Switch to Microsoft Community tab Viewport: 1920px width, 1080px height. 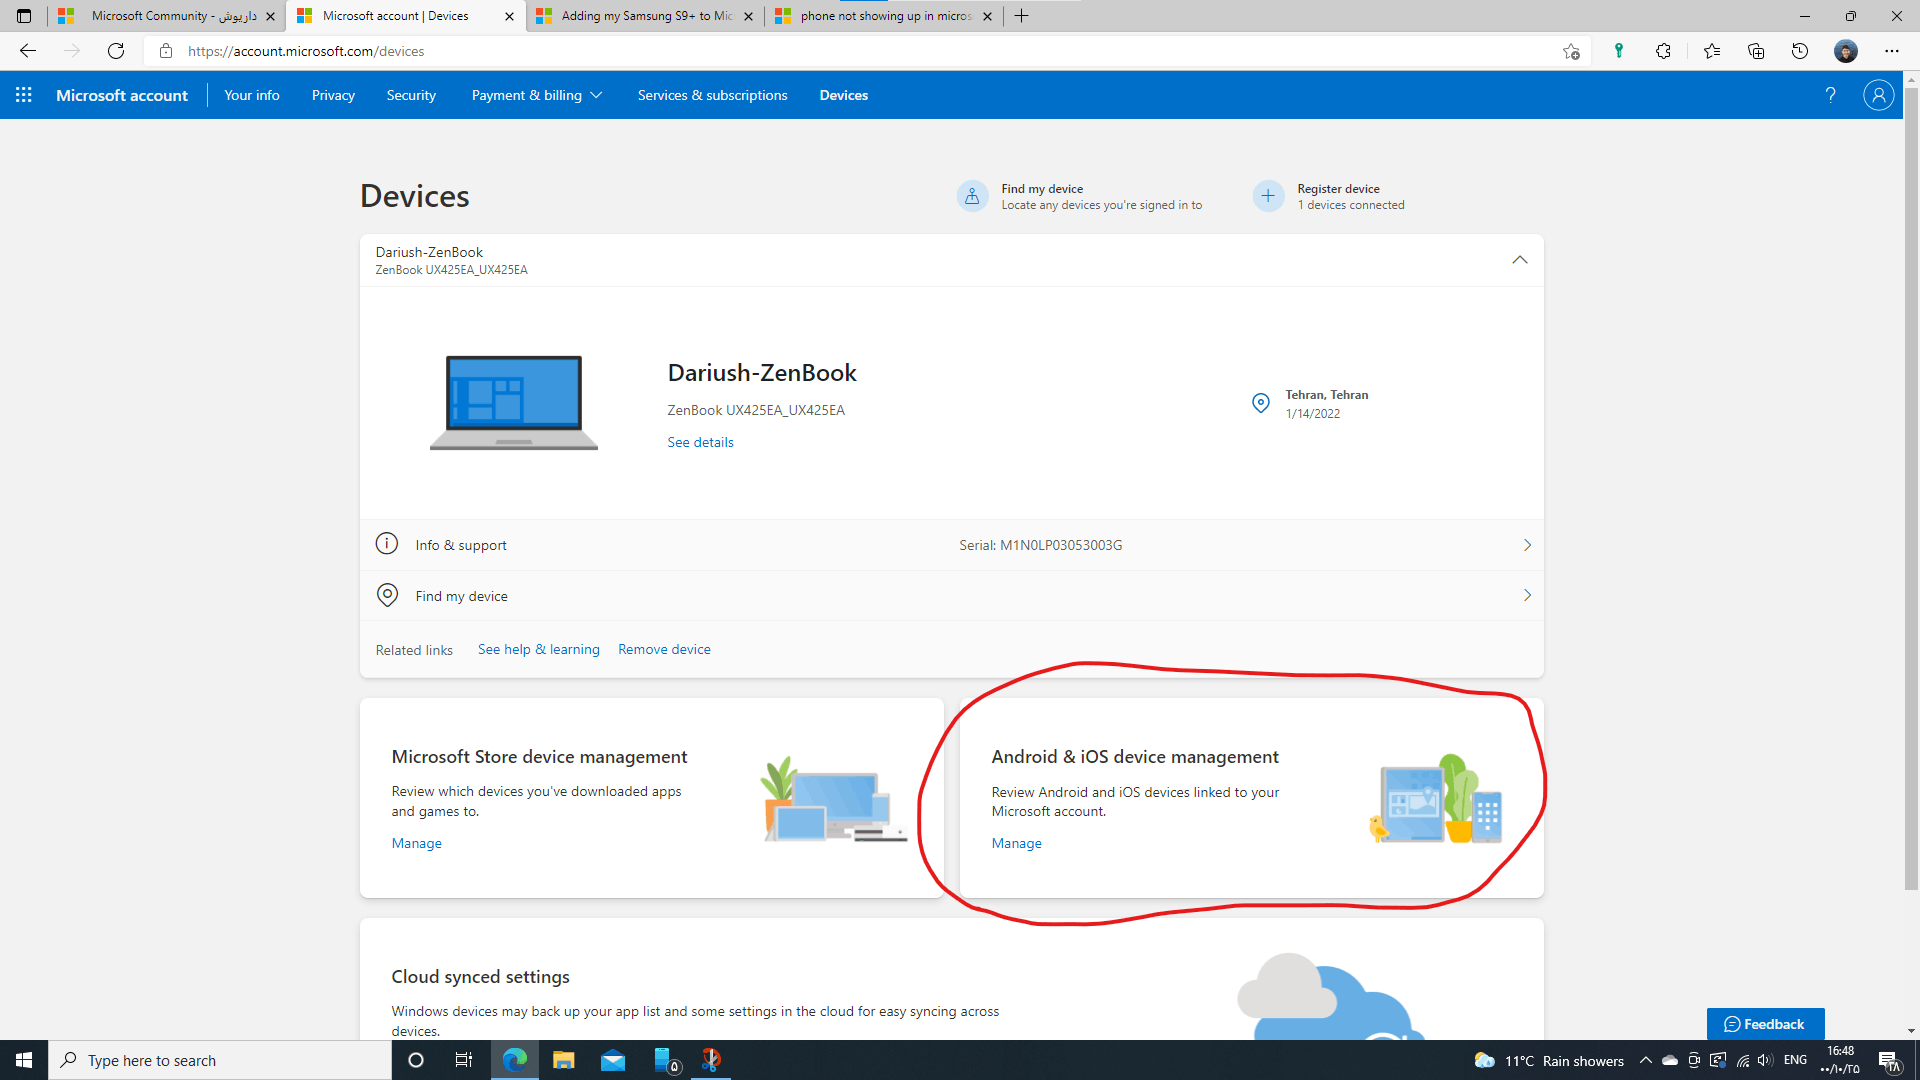click(166, 16)
